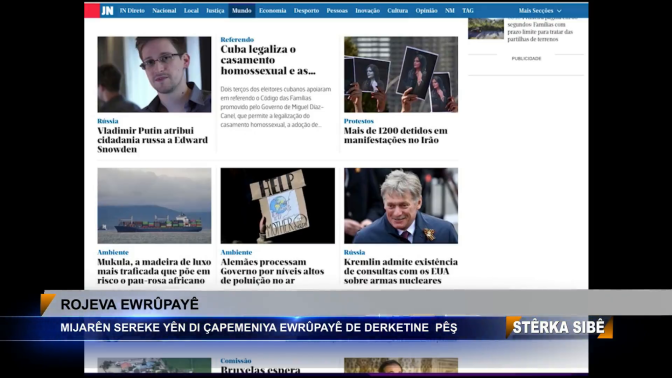This screenshot has height=378, width=672.
Task: Click the JN logo icon
Action: click(x=107, y=11)
